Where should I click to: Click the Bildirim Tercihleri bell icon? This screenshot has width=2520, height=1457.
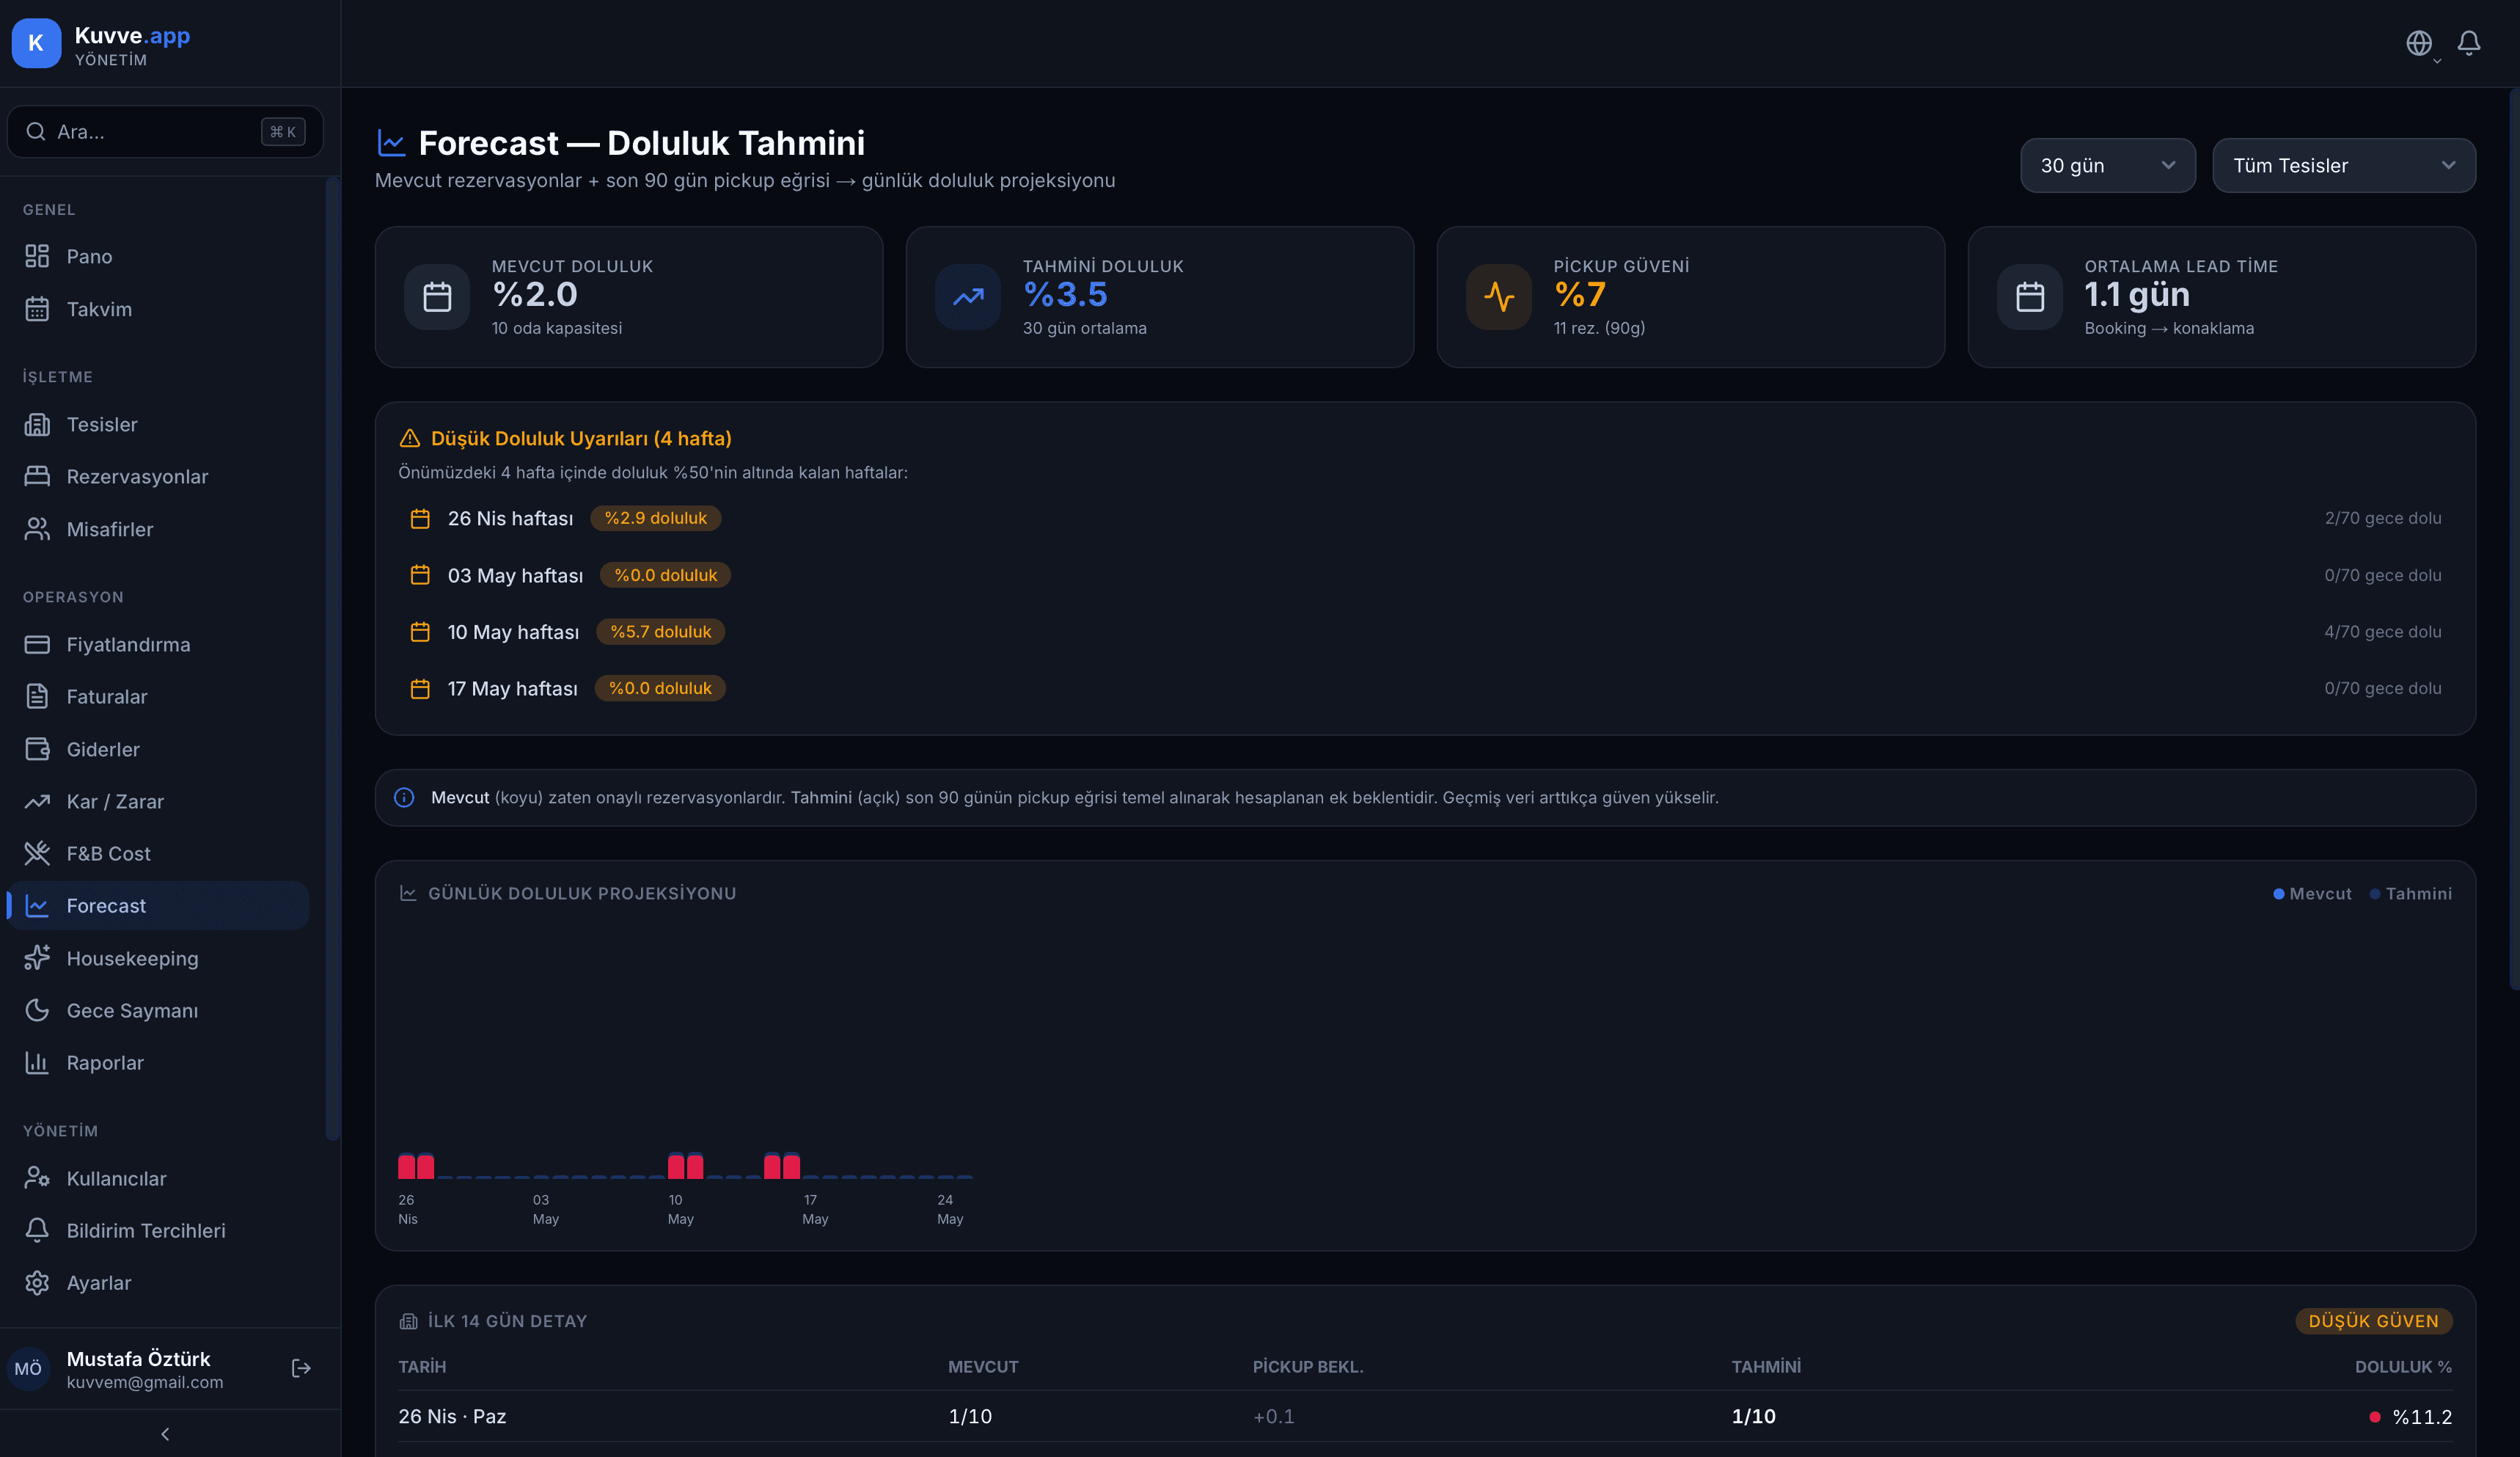click(37, 1230)
